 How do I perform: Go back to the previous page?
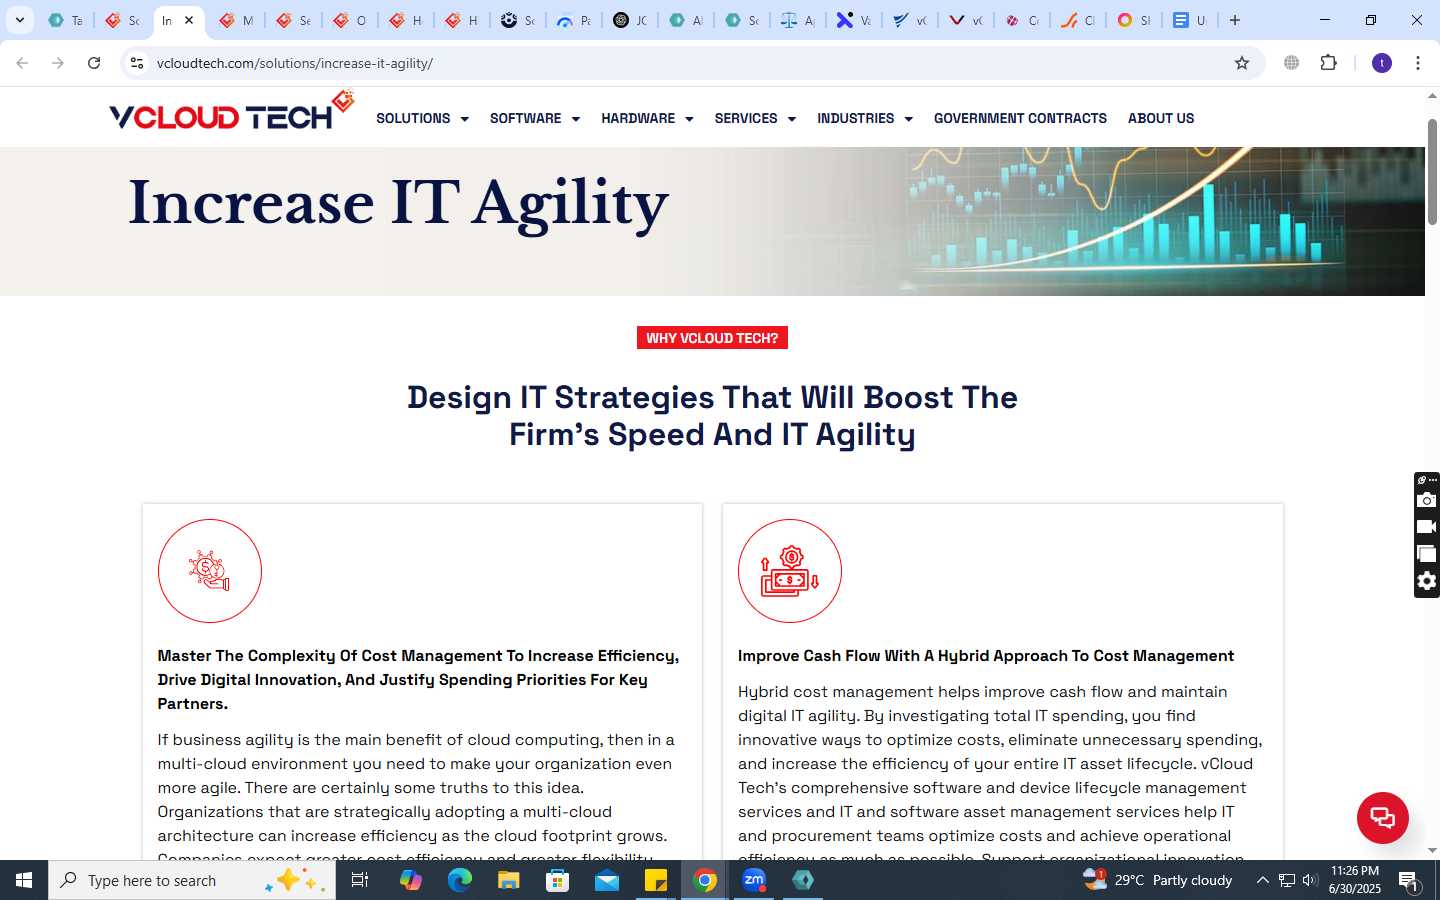22,63
